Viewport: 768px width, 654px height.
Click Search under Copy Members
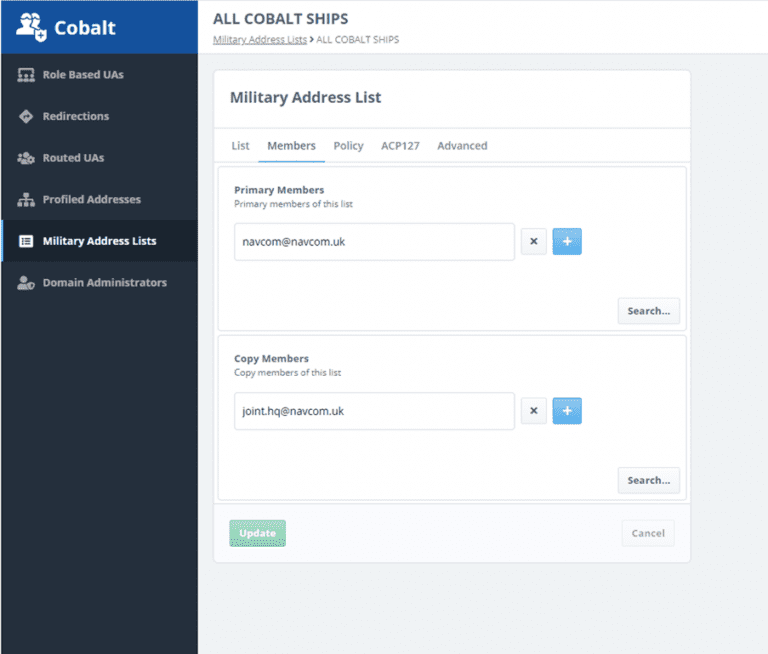tap(649, 481)
